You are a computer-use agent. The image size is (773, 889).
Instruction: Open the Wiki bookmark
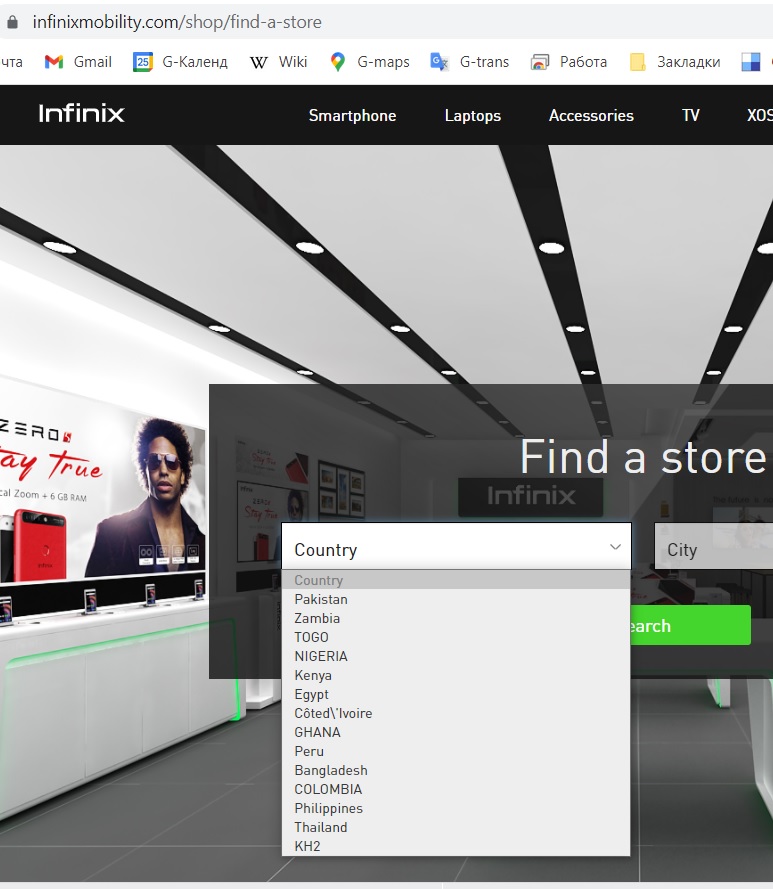pos(279,62)
